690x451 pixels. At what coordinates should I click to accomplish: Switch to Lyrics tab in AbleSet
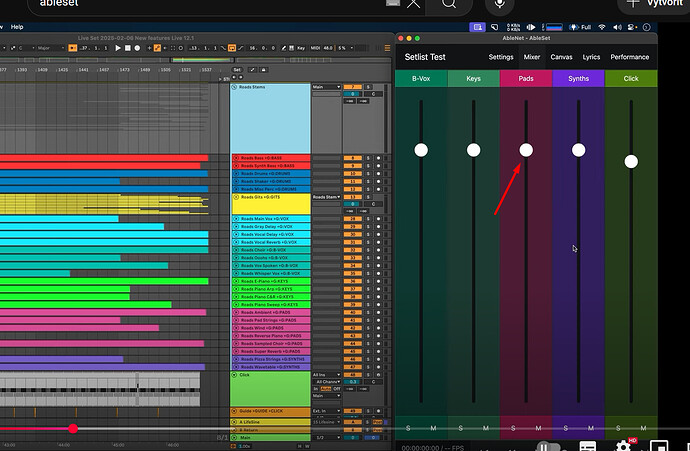pyautogui.click(x=591, y=57)
